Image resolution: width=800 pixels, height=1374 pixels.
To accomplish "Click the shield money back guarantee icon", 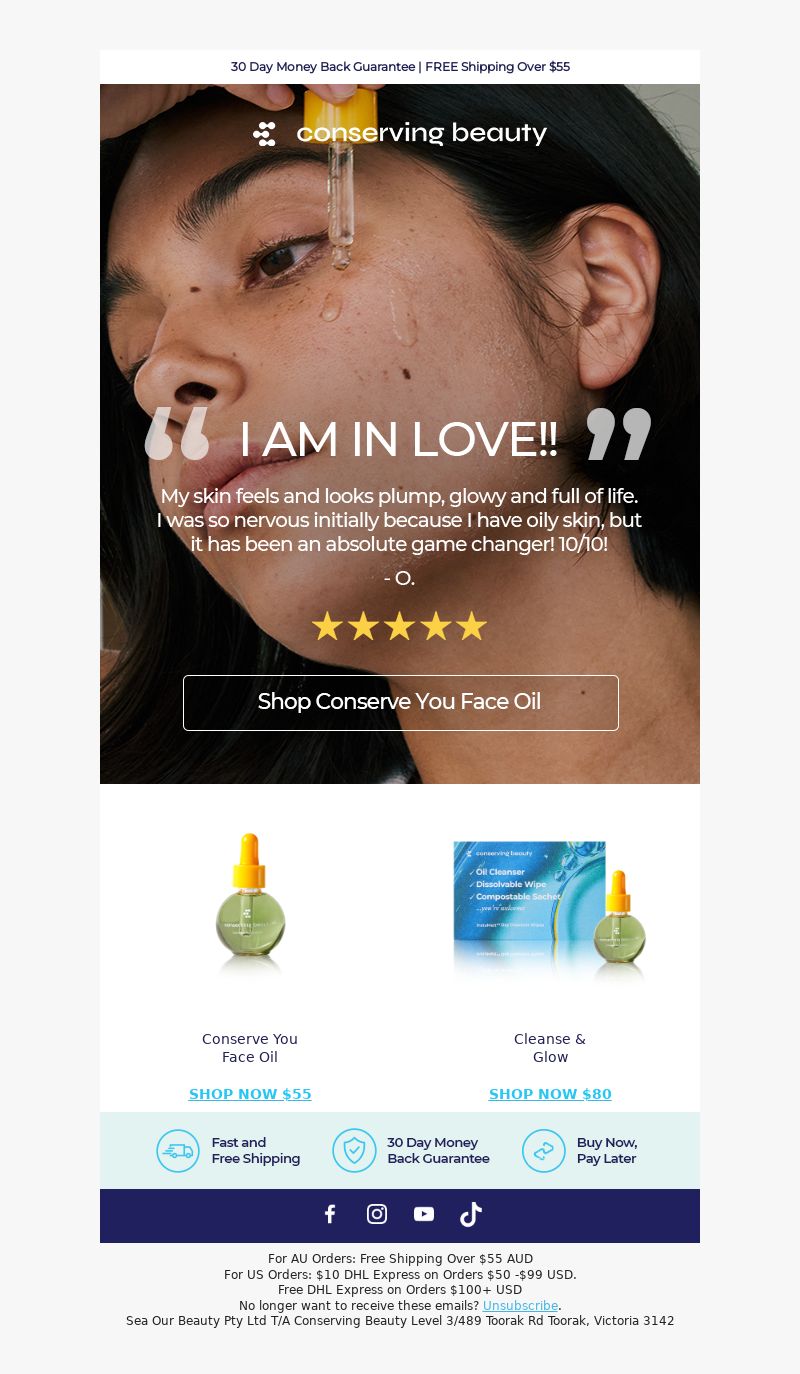I will pyautogui.click(x=354, y=1151).
